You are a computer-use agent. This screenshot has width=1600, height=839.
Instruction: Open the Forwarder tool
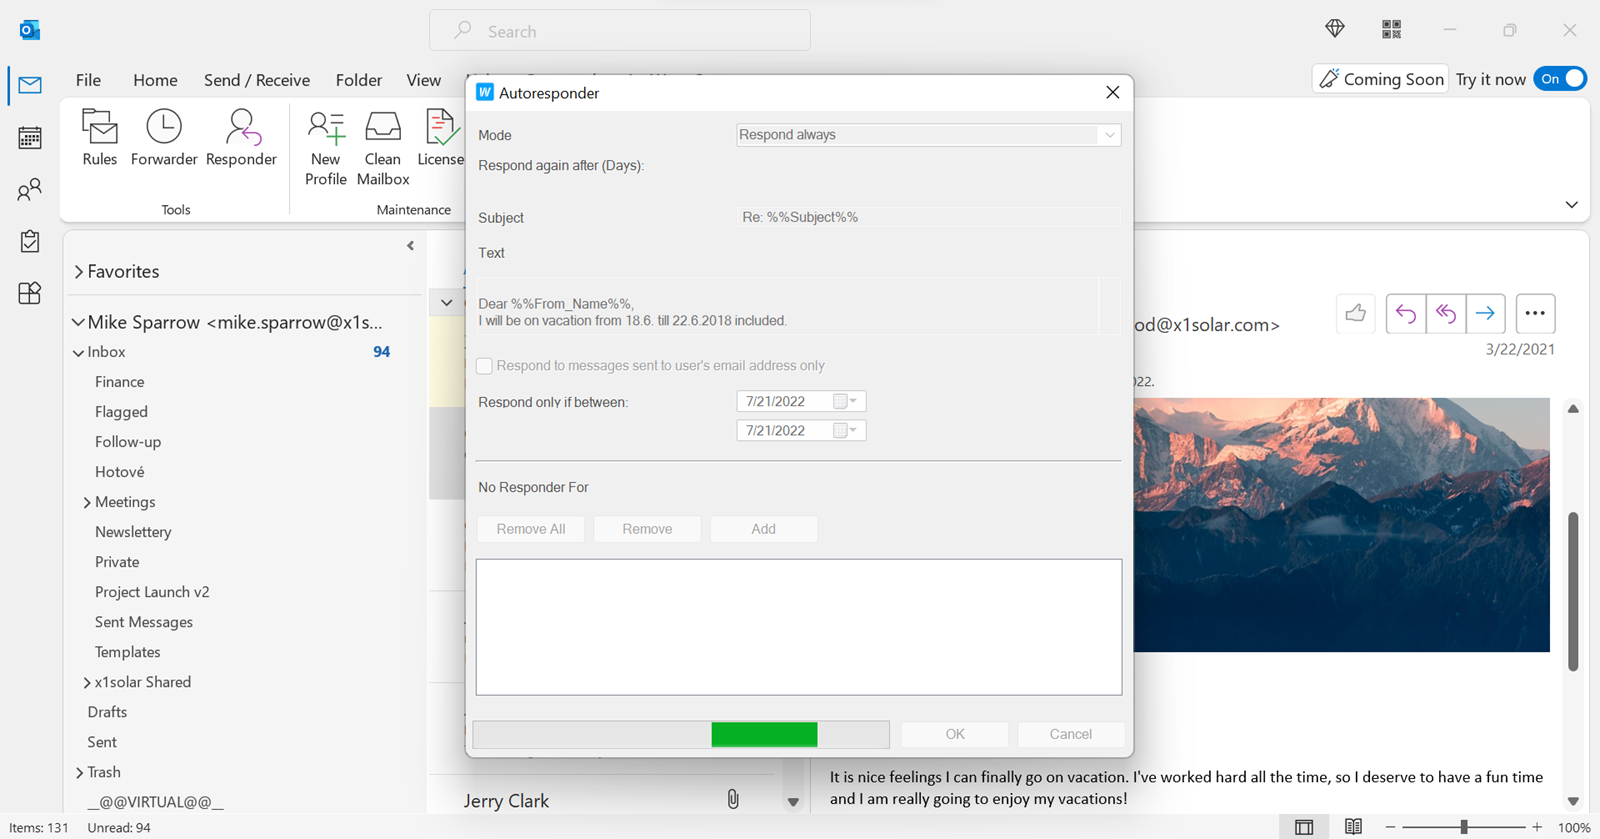coord(164,138)
